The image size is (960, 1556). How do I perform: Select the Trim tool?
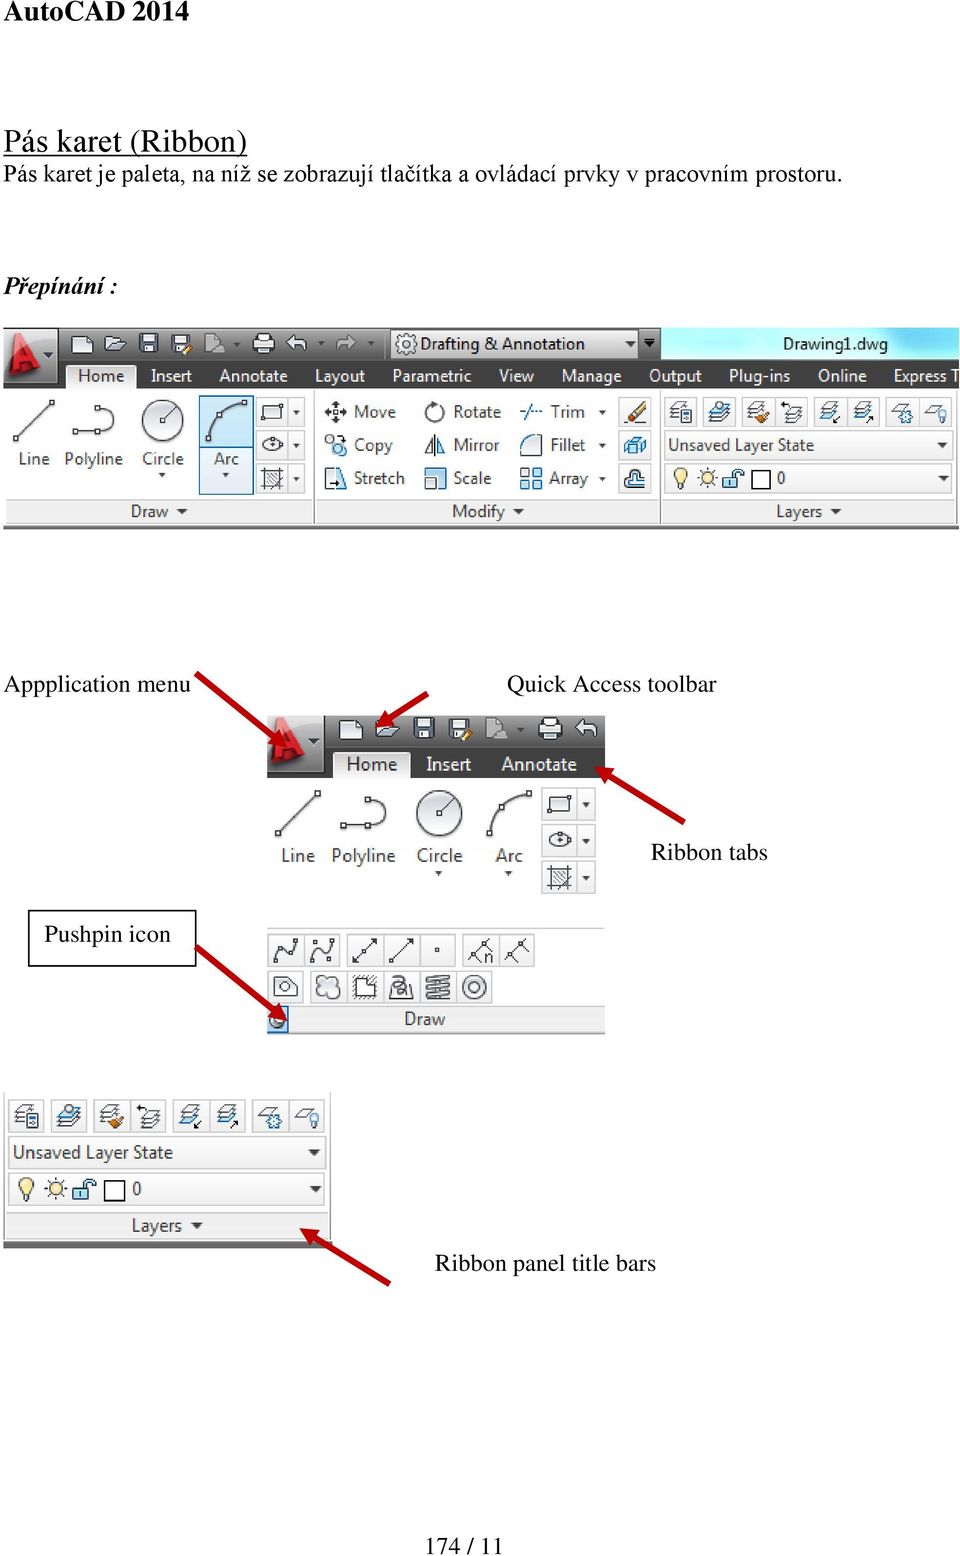553,412
